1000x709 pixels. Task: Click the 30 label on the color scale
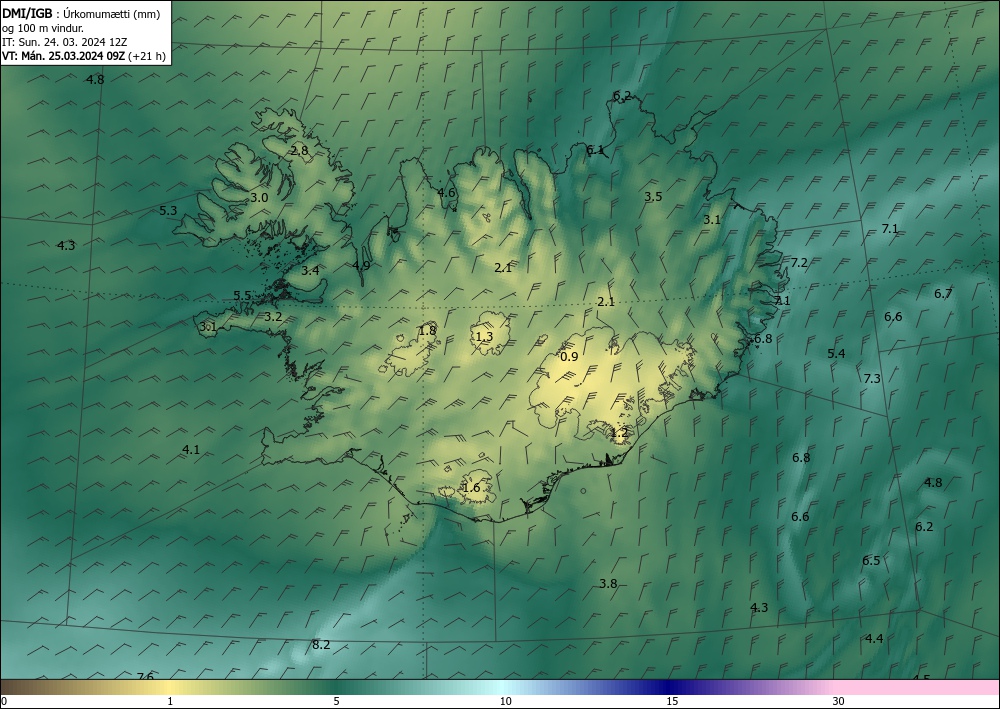(x=839, y=702)
